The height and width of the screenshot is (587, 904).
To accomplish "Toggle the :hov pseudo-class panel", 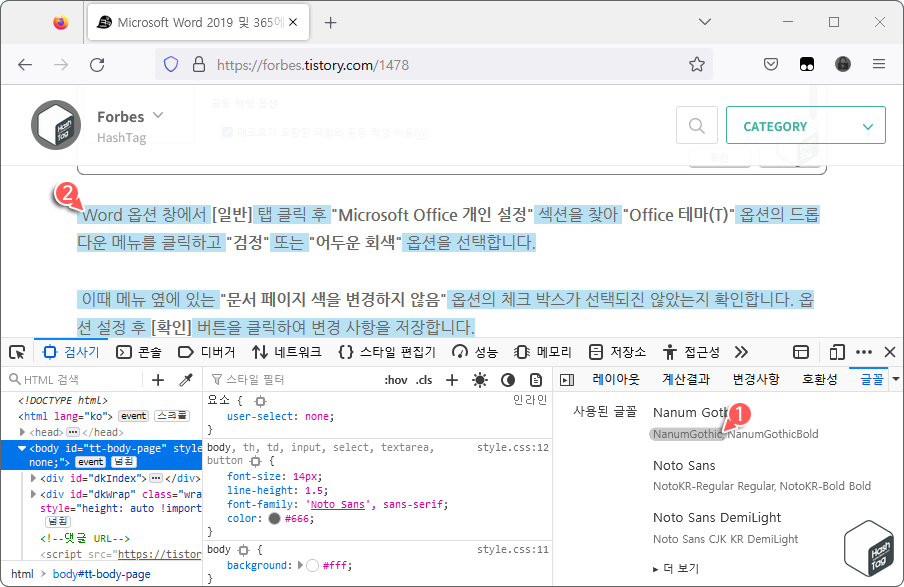I will (396, 379).
